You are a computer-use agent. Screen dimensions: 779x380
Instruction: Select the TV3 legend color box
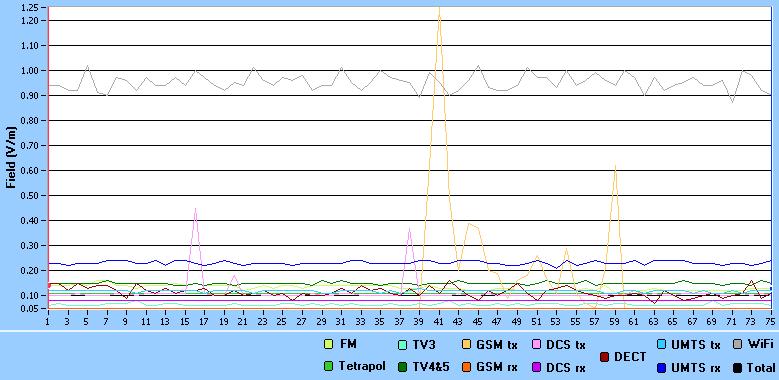coord(403,344)
